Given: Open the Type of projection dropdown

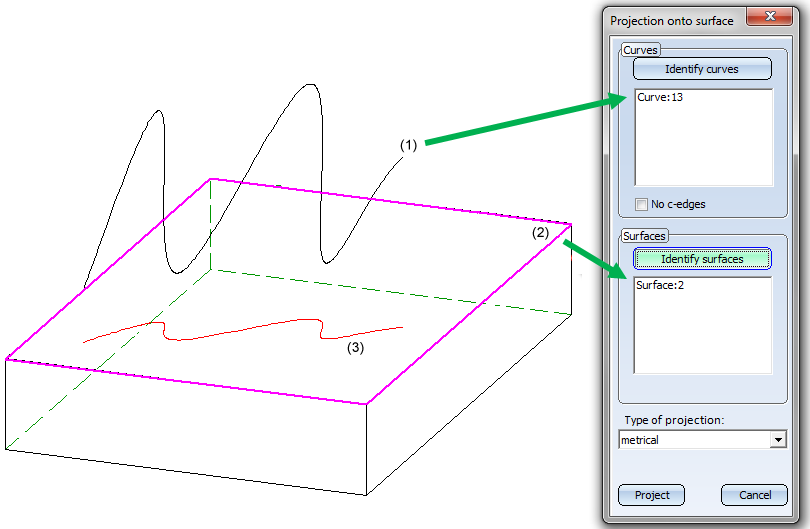Looking at the screenshot, I should [x=778, y=440].
